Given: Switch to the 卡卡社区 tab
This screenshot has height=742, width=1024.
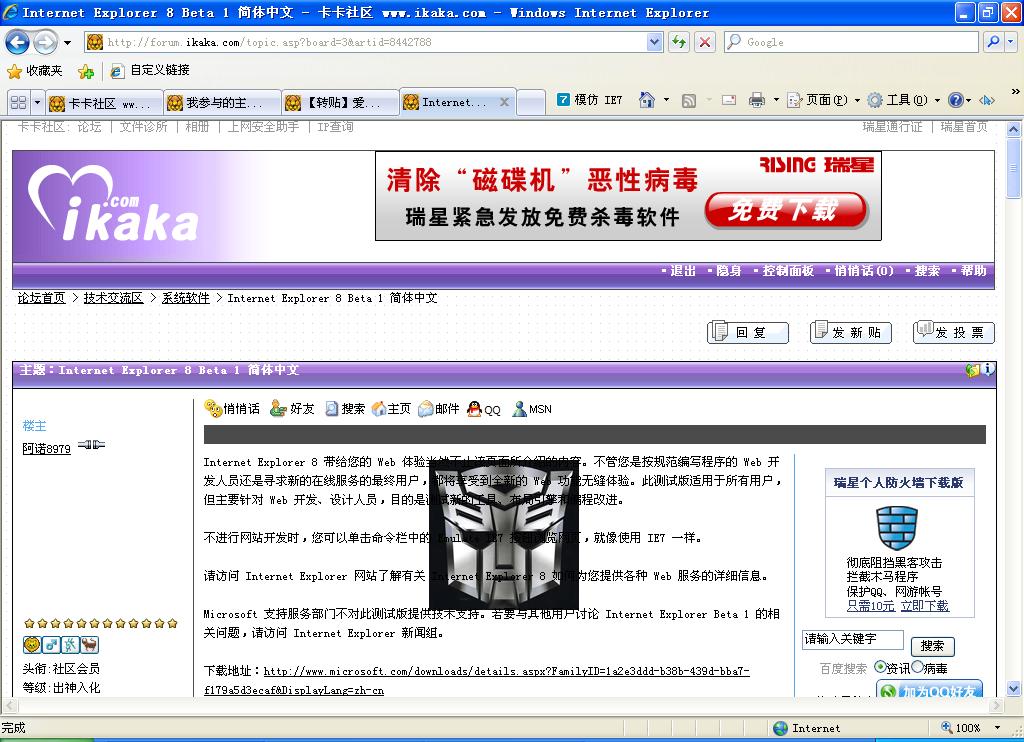Looking at the screenshot, I should coord(104,103).
